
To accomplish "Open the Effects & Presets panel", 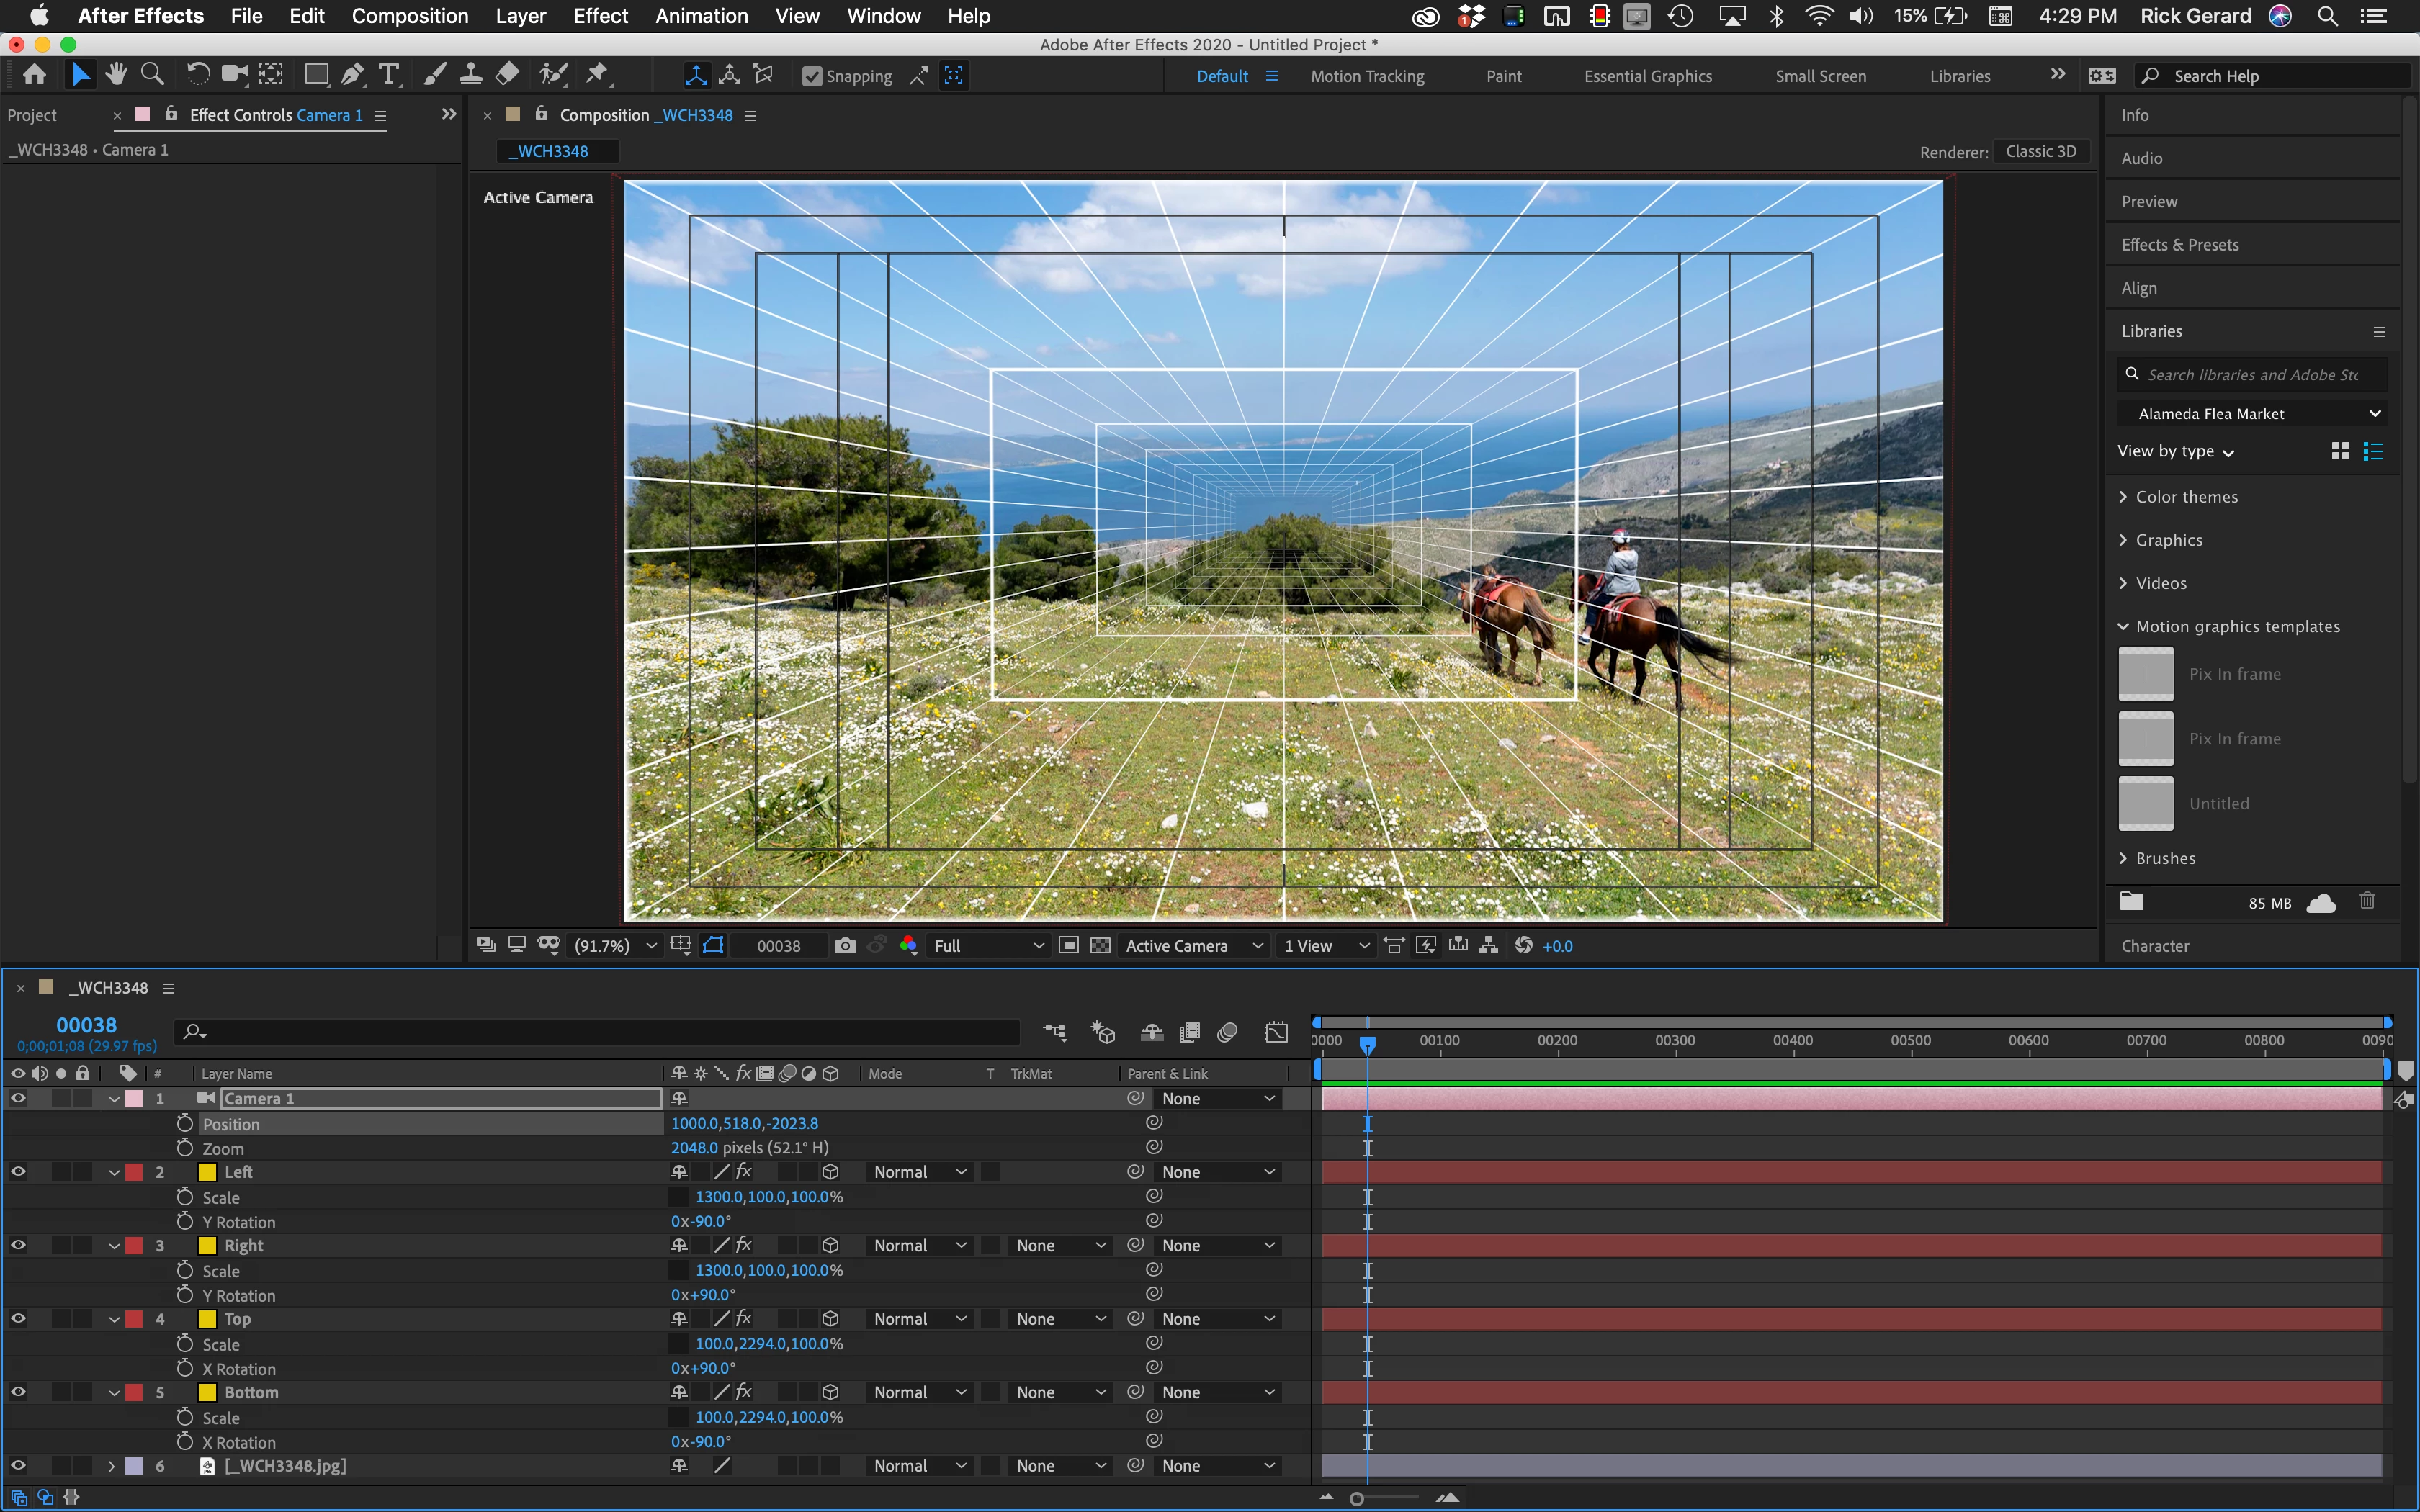I will tap(2180, 245).
